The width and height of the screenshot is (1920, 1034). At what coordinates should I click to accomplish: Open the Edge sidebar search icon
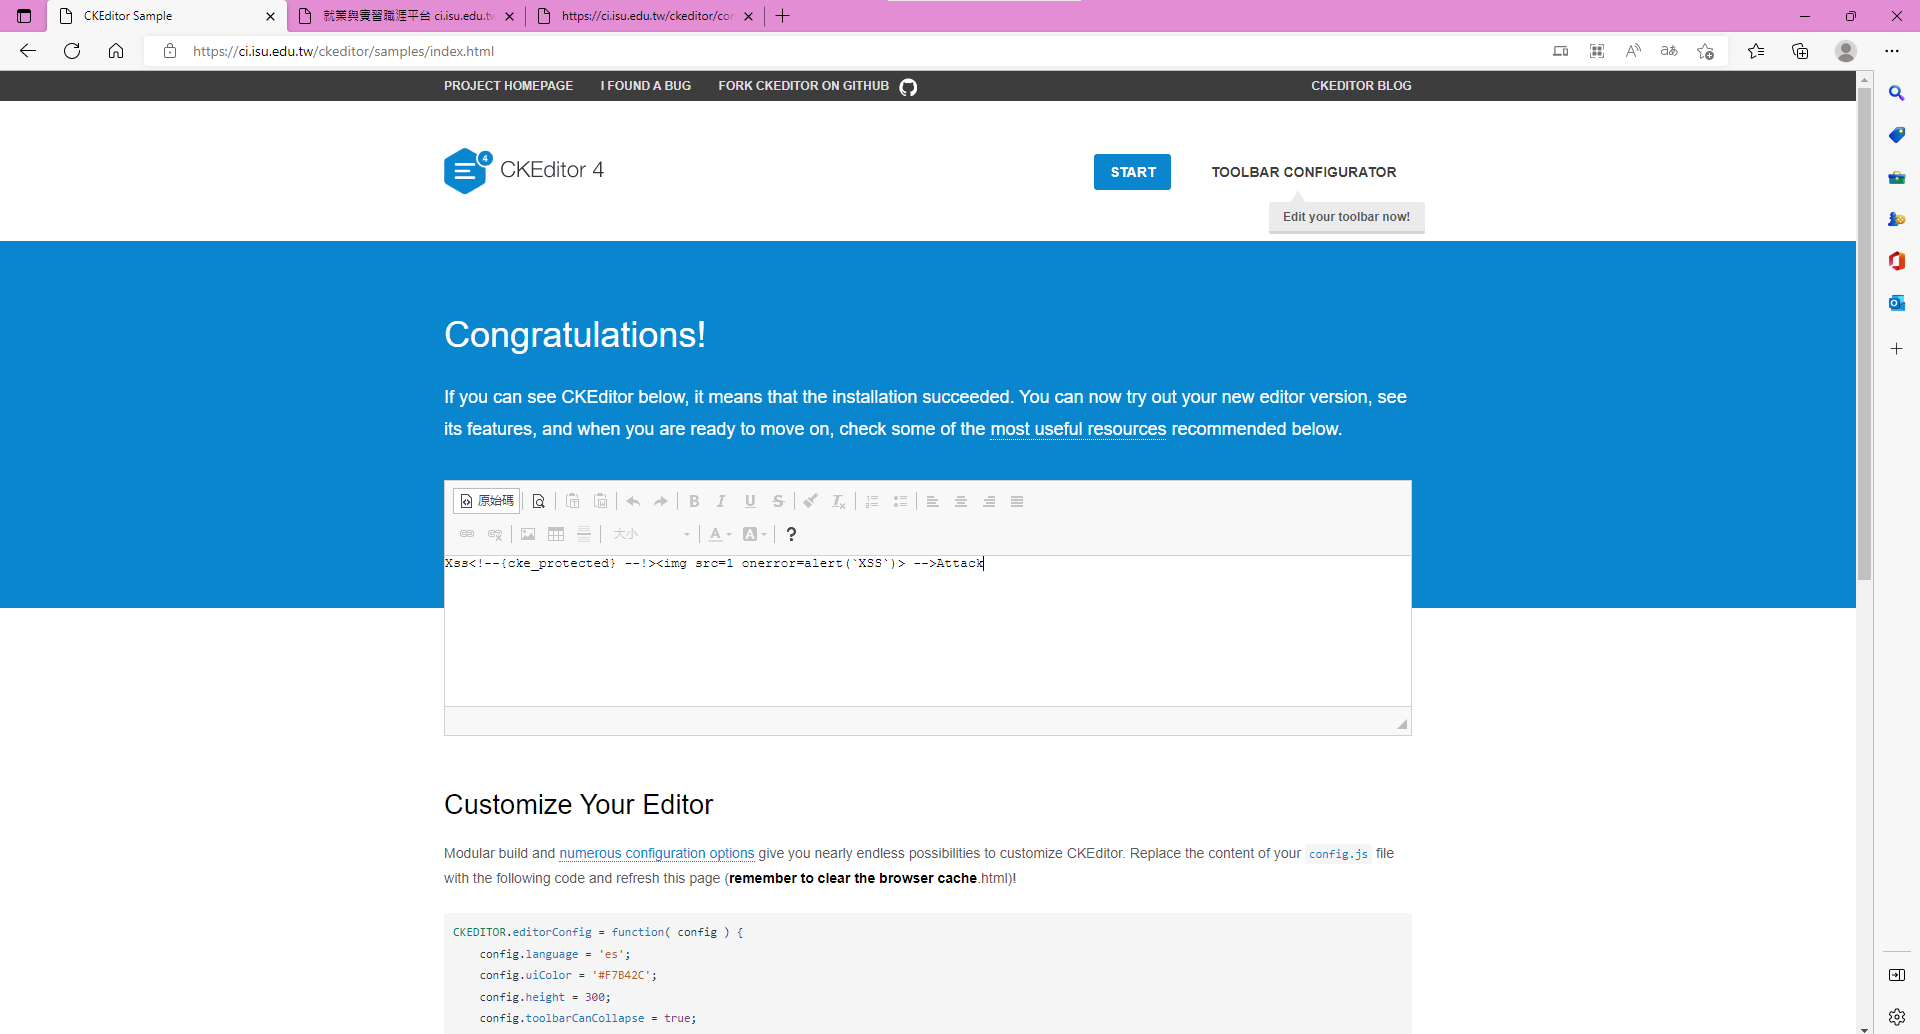pyautogui.click(x=1897, y=93)
